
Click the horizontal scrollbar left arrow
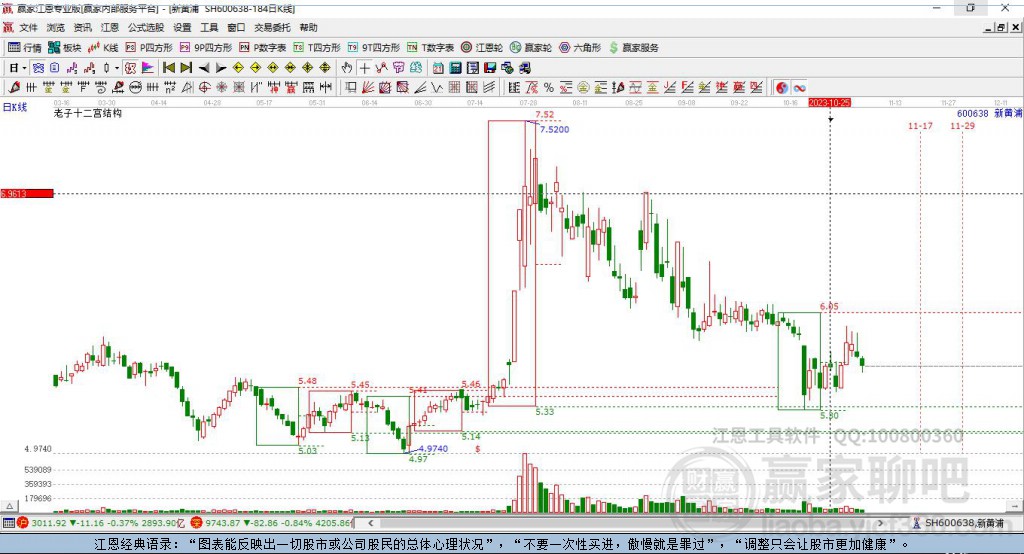370,523
